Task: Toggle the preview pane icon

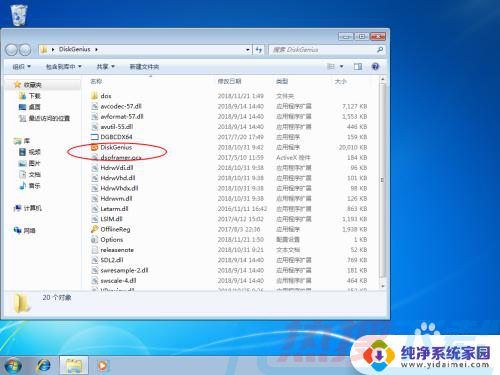Action: point(358,67)
